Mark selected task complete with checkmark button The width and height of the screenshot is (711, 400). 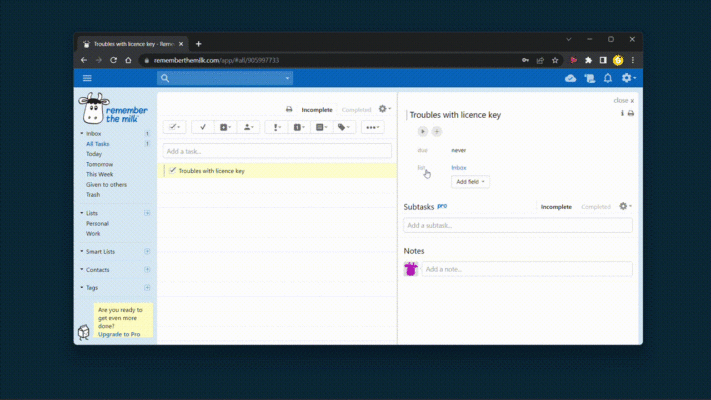click(x=203, y=127)
